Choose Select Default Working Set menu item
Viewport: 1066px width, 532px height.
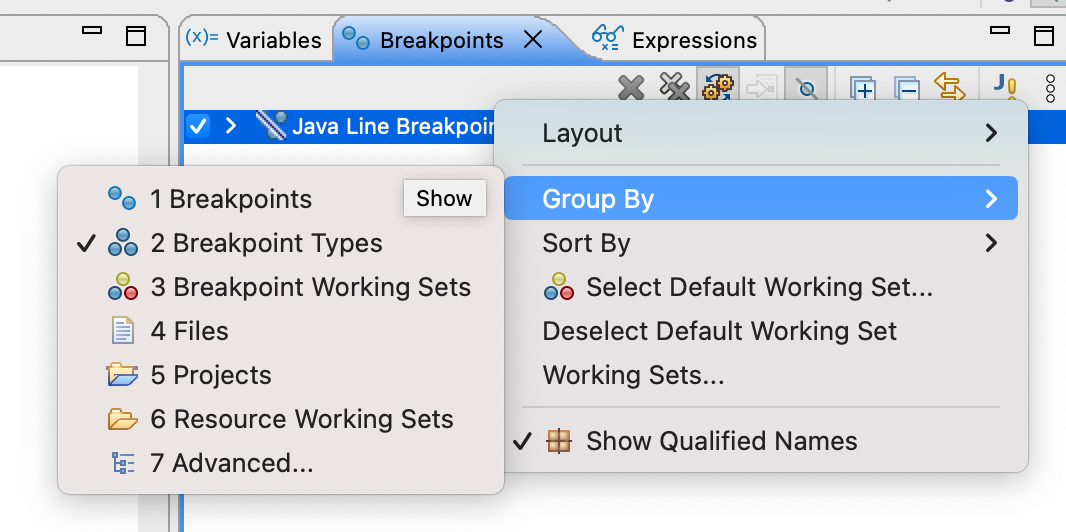pos(759,287)
